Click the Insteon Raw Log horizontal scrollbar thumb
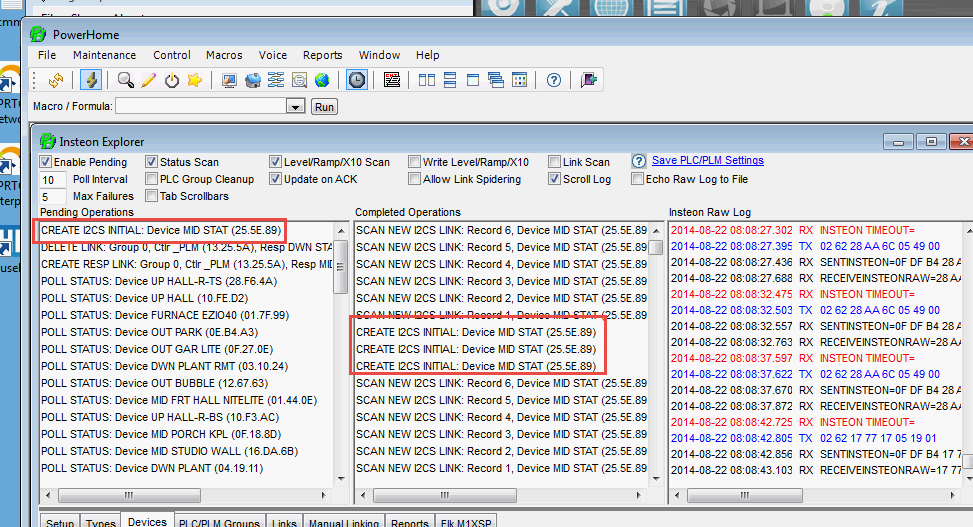 745,495
